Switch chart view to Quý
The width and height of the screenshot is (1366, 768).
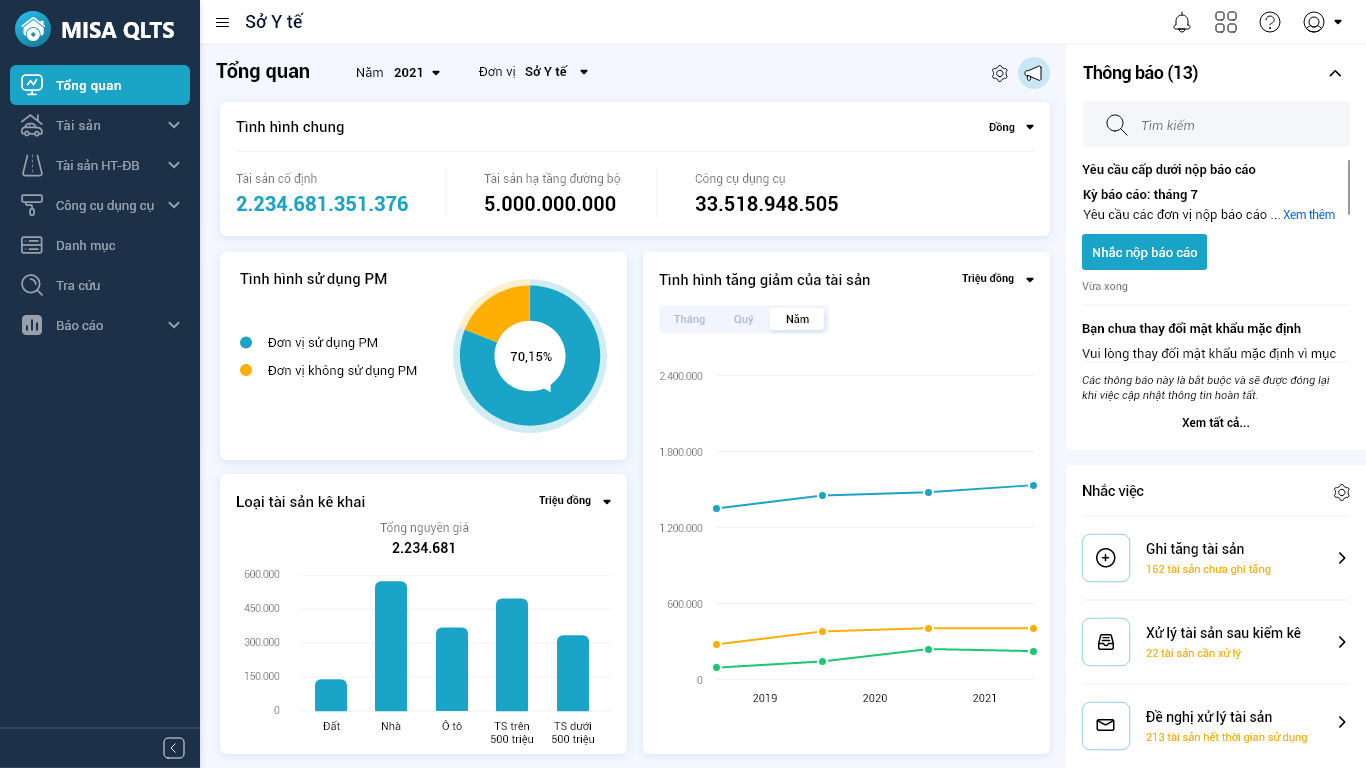(x=744, y=319)
